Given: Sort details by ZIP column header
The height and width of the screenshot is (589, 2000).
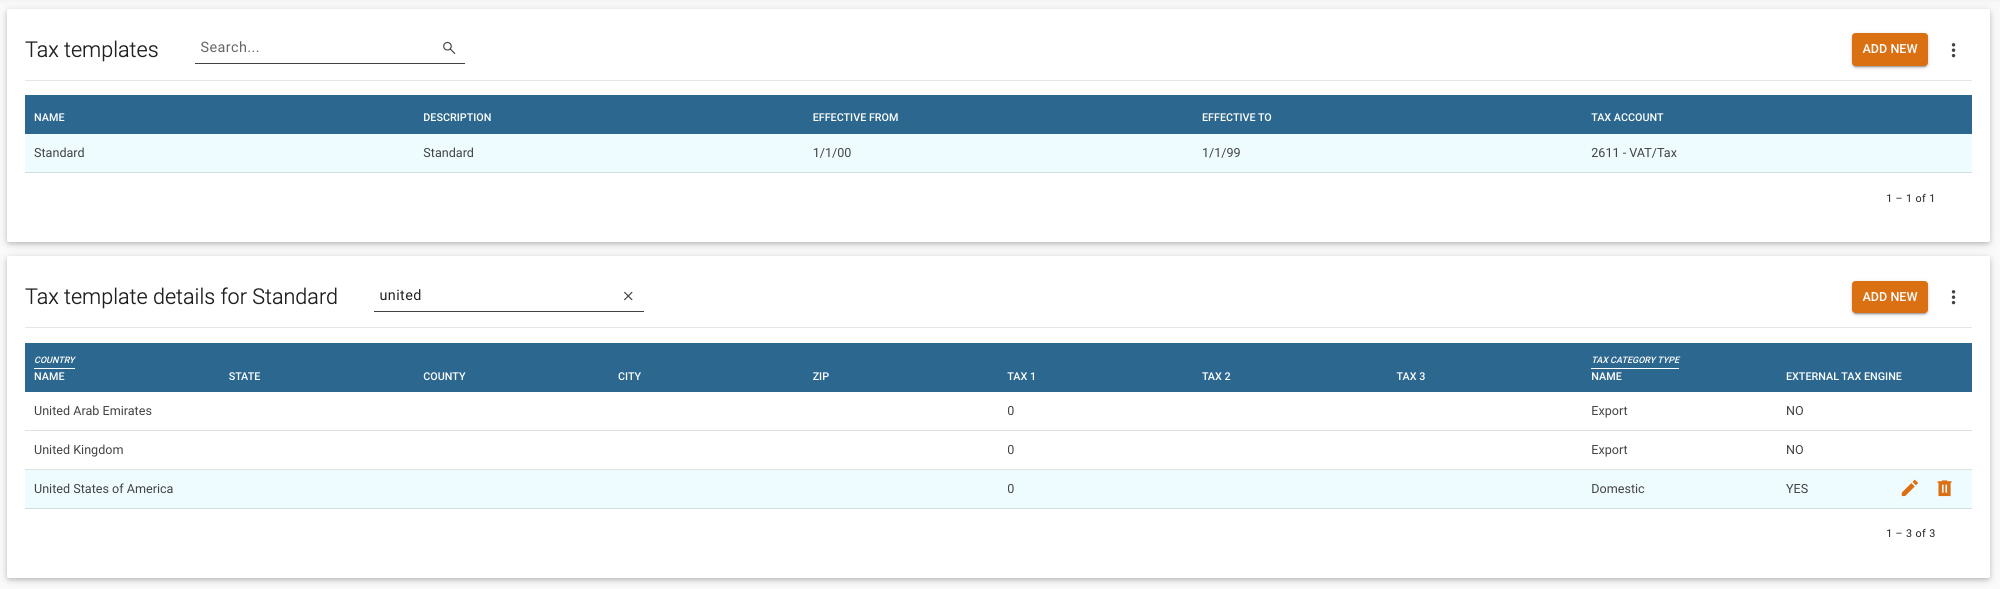Looking at the screenshot, I should pyautogui.click(x=821, y=376).
